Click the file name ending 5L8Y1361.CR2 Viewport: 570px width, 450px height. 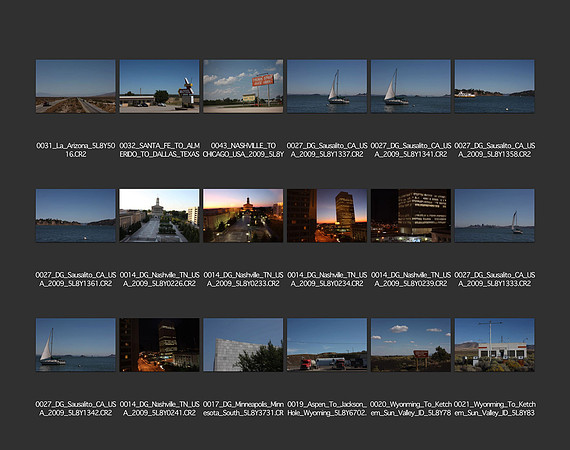click(x=76, y=279)
